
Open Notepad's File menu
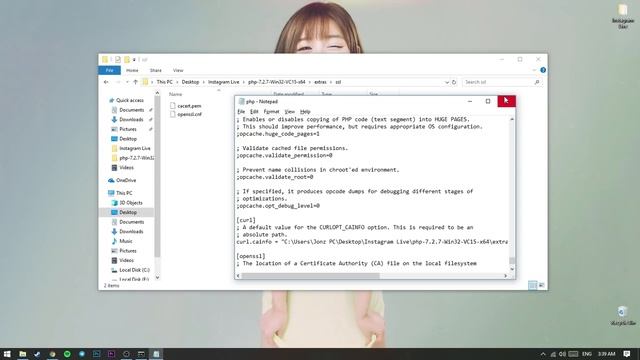[241, 111]
